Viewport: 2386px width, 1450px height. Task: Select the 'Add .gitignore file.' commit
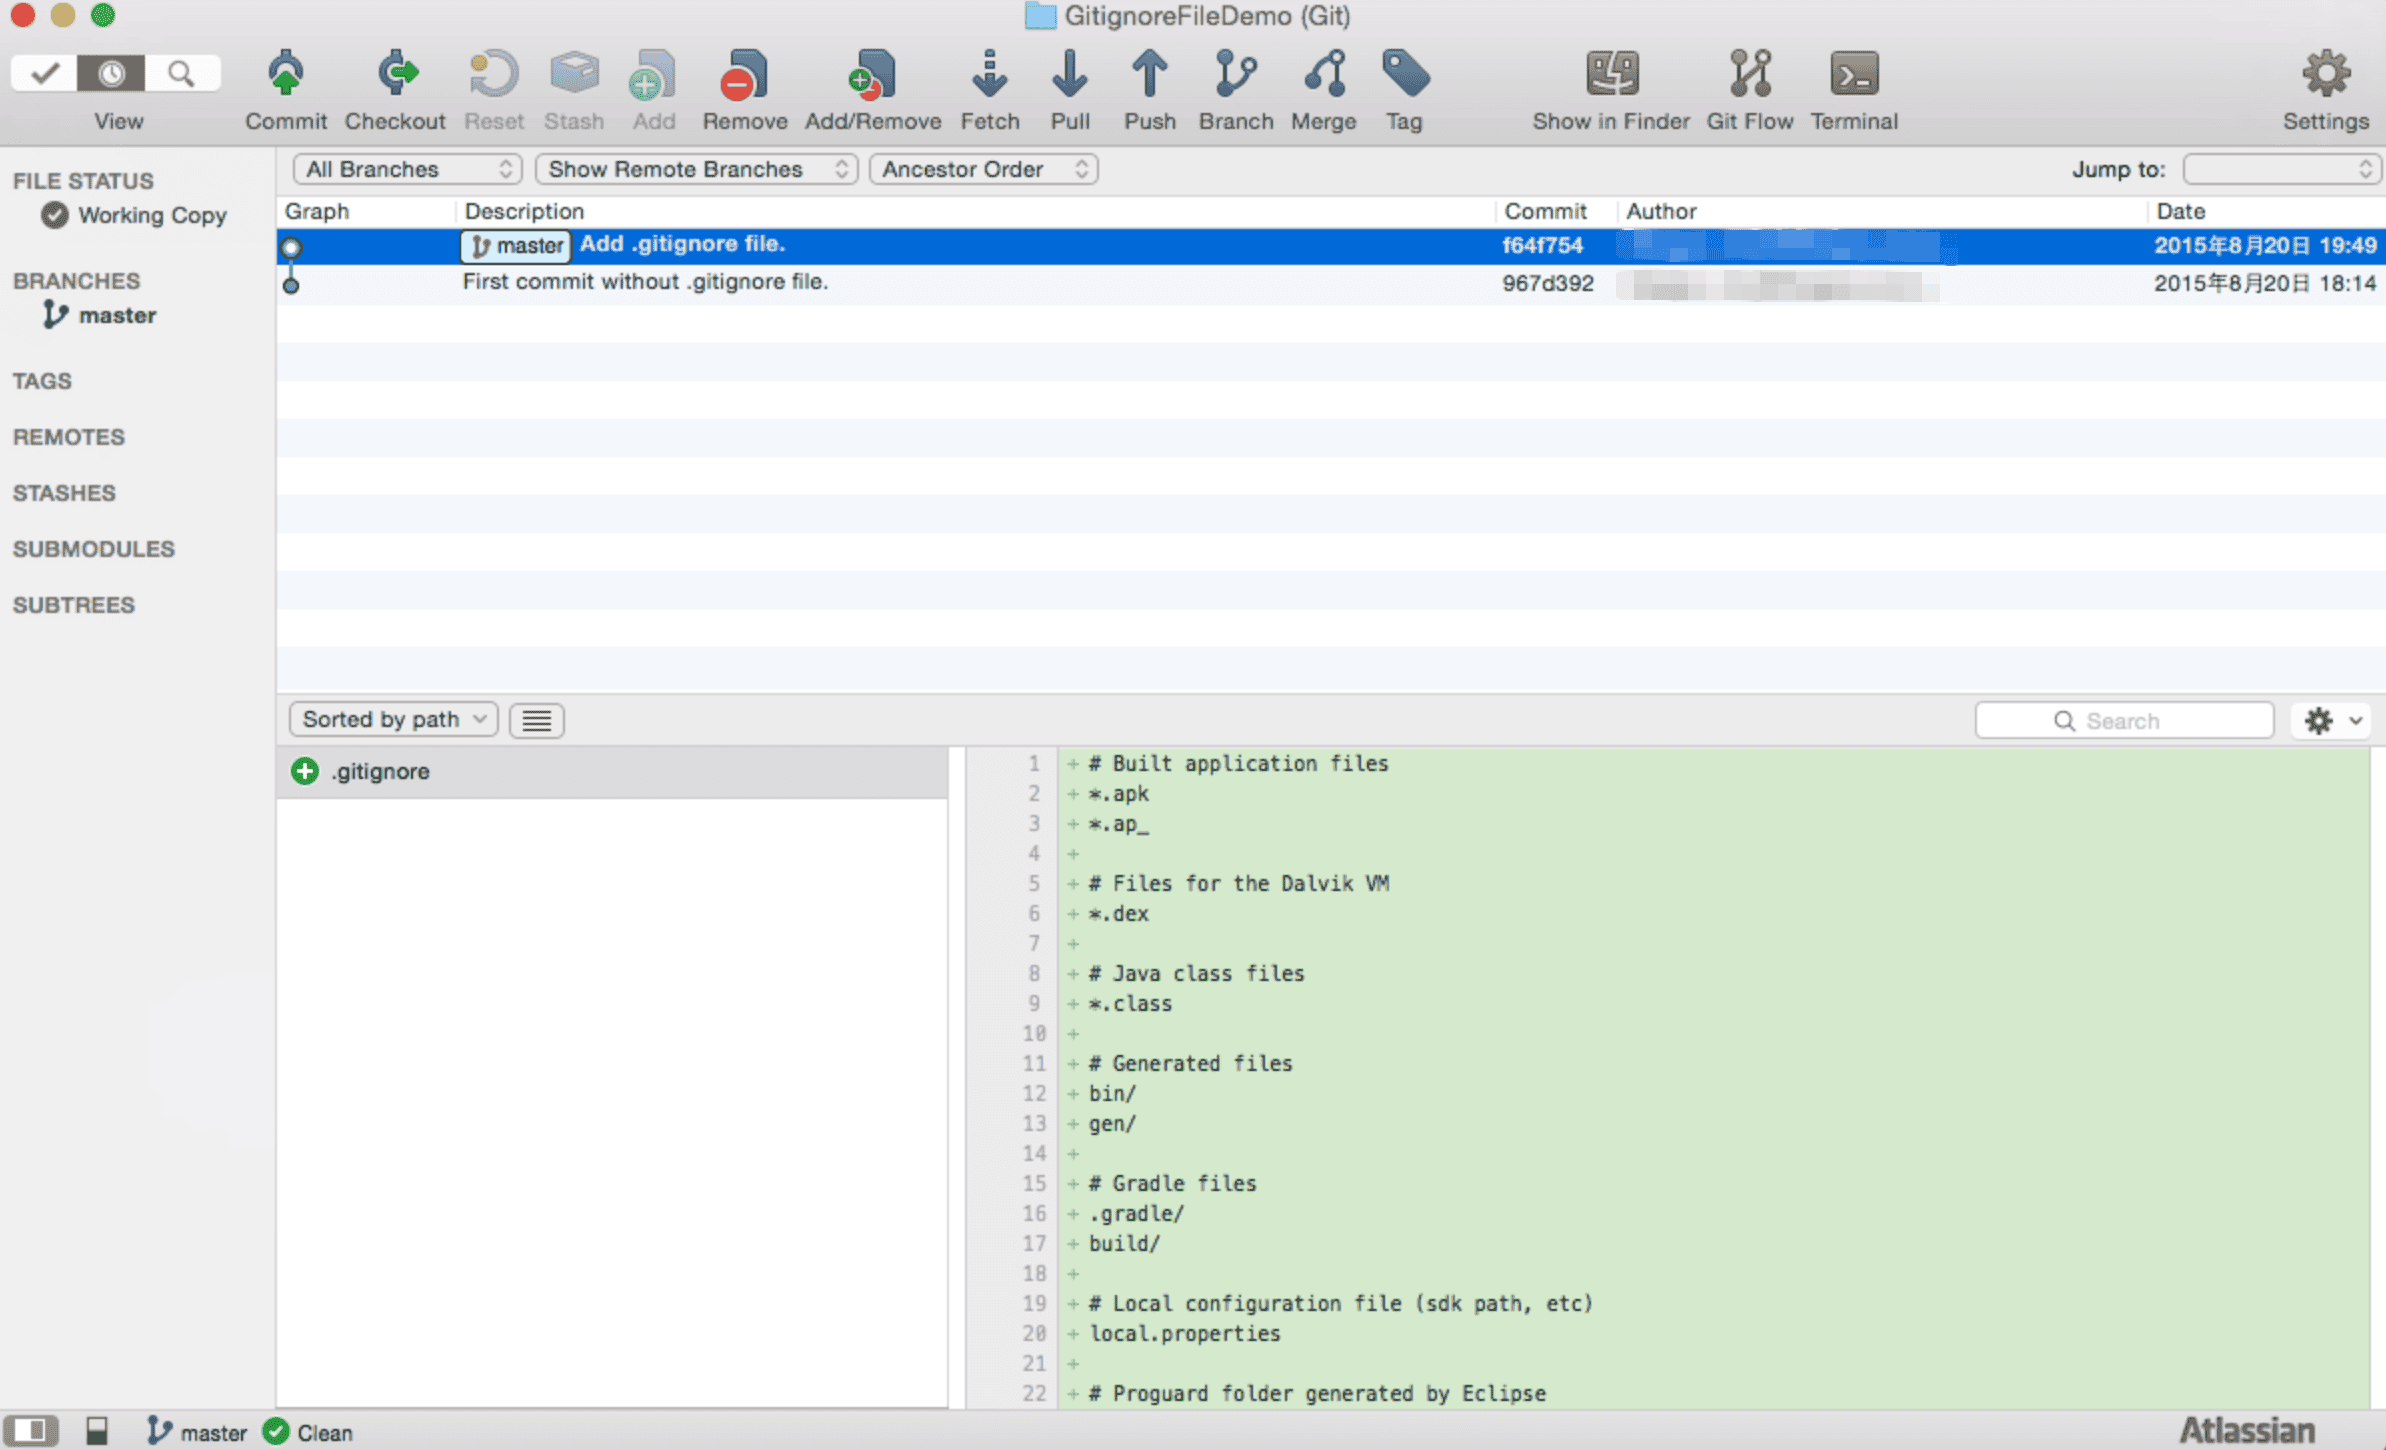click(1331, 246)
